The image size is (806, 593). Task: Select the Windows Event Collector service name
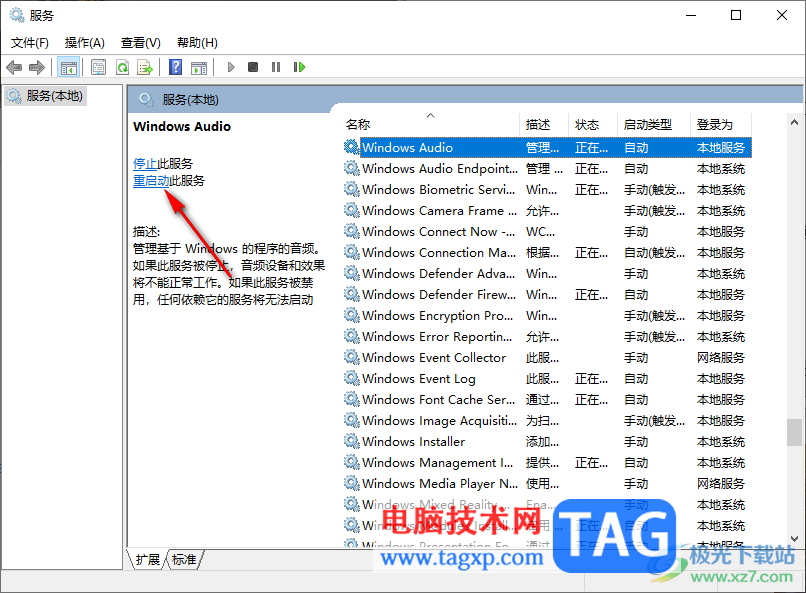pos(434,357)
